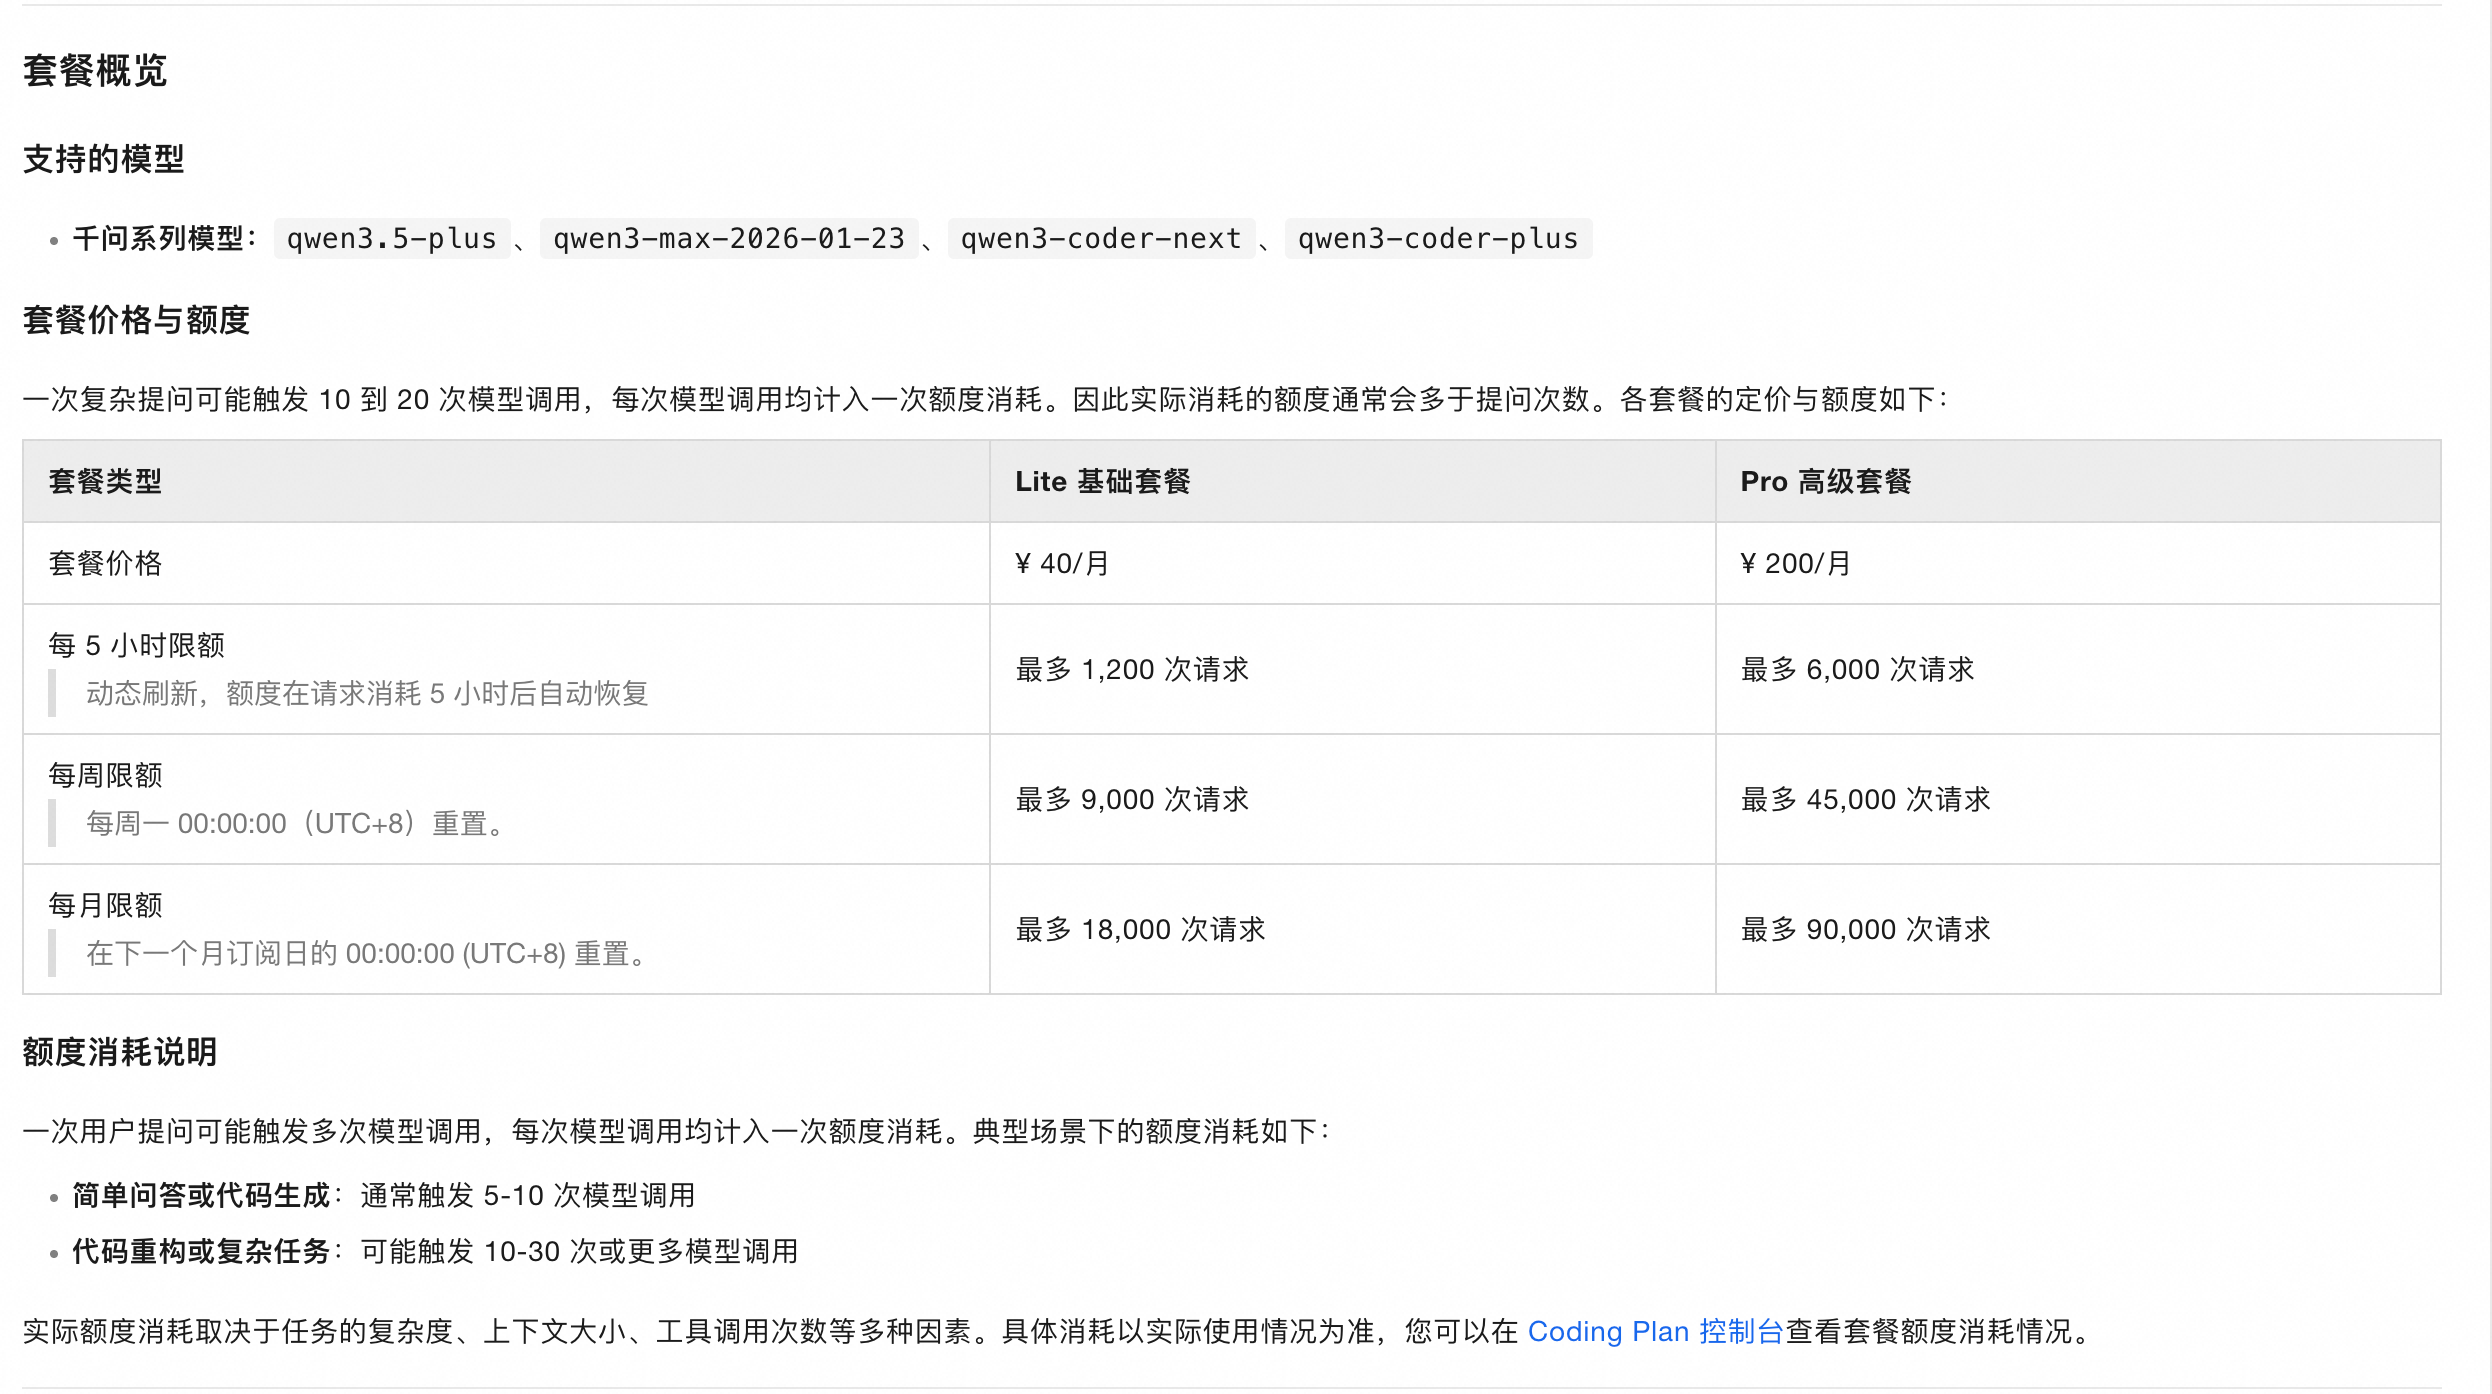This screenshot has height=1394, width=2492.
Task: Click the 每周限额 row label
Action: [105, 775]
